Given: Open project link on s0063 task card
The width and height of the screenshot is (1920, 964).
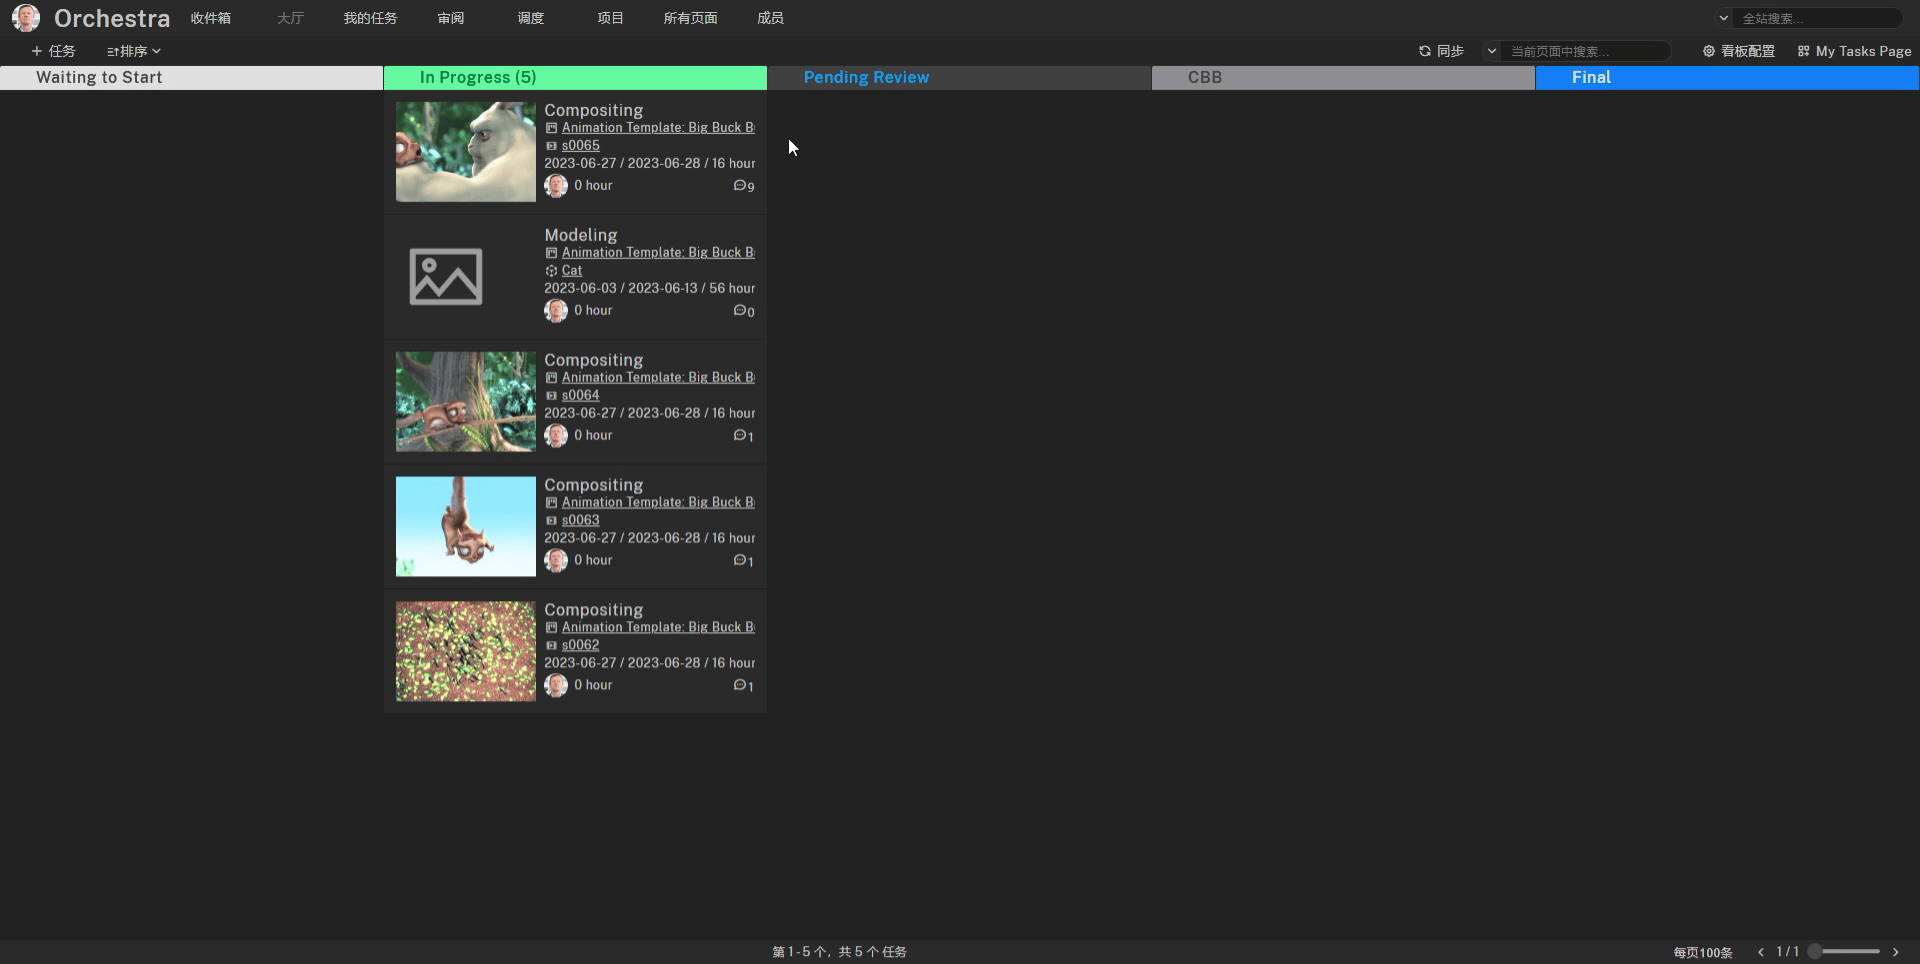Looking at the screenshot, I should [x=658, y=503].
